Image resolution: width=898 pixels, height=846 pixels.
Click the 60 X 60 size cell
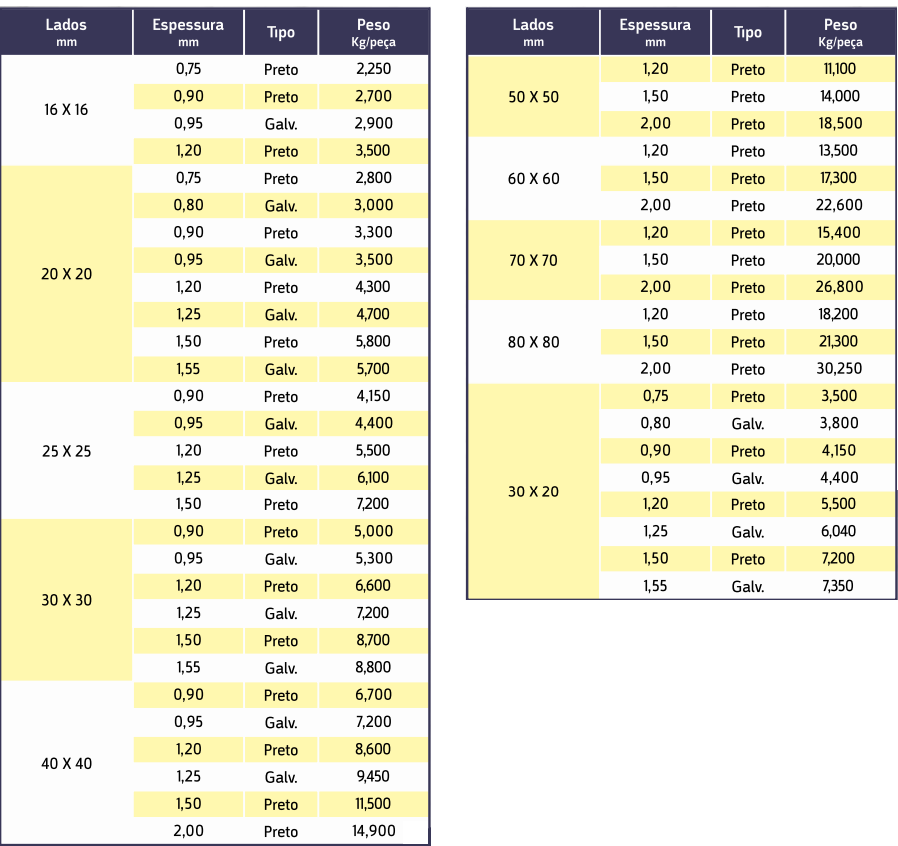533,179
